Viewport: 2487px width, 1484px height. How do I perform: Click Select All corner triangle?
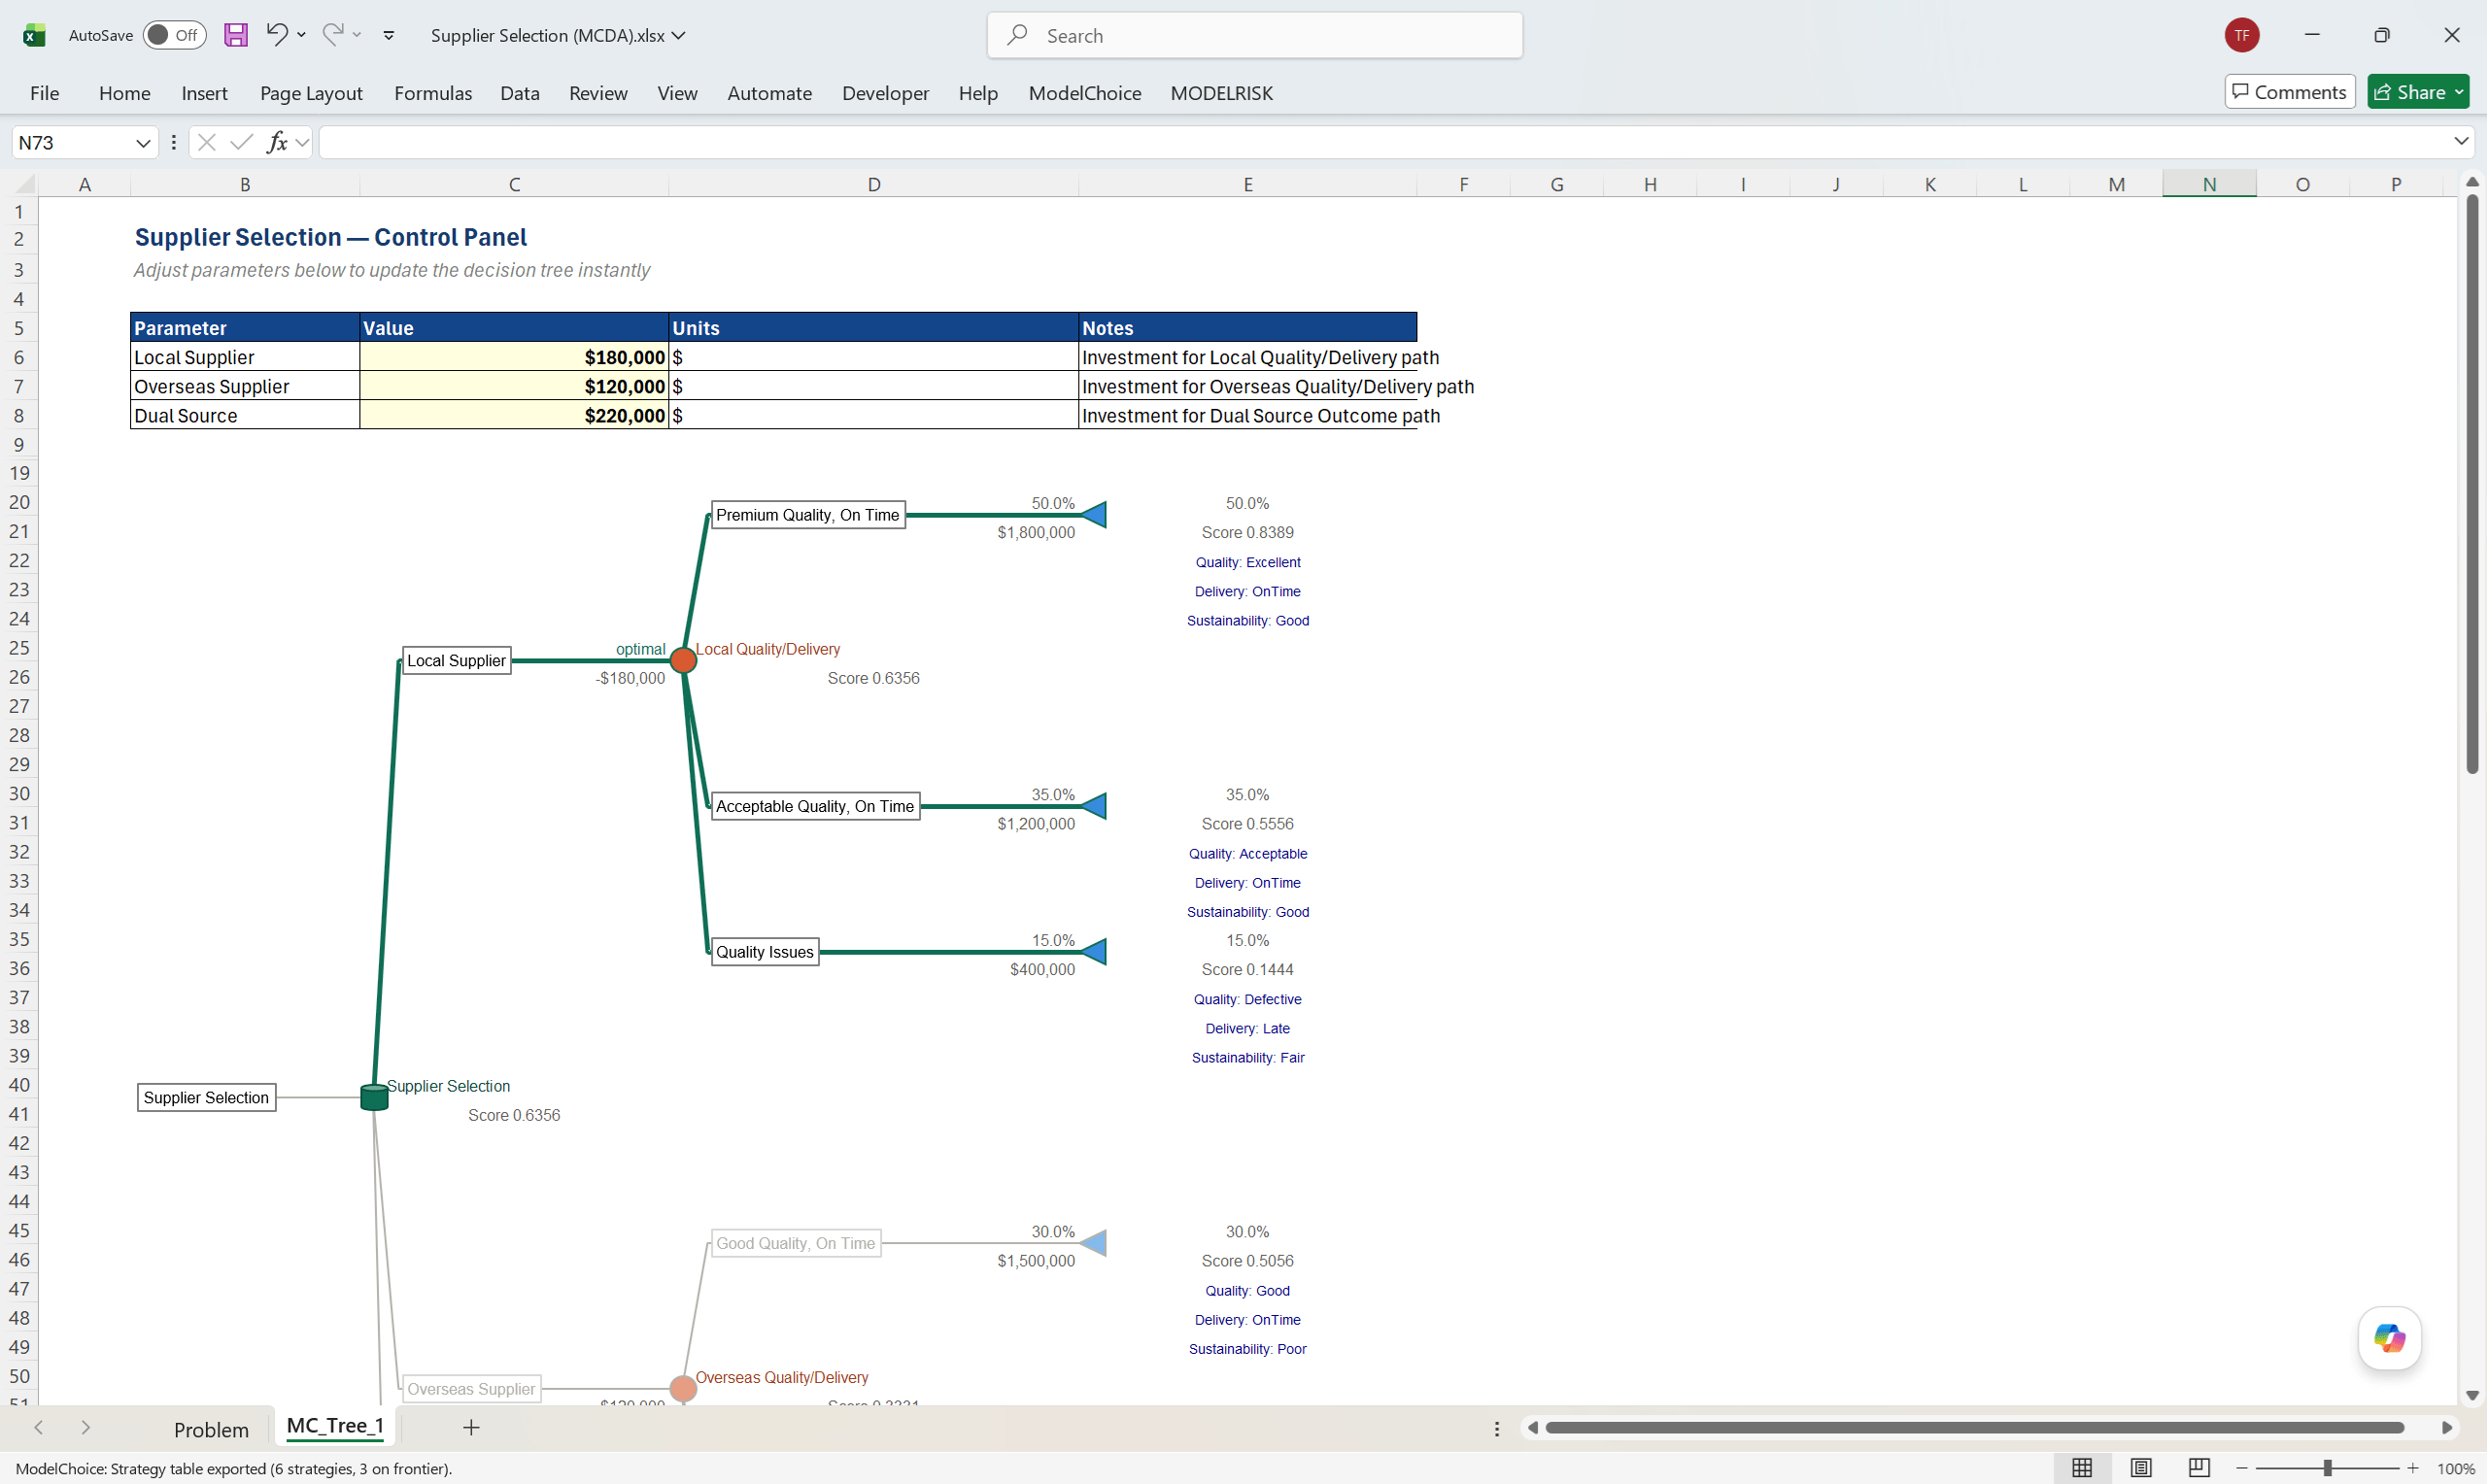coord(24,183)
